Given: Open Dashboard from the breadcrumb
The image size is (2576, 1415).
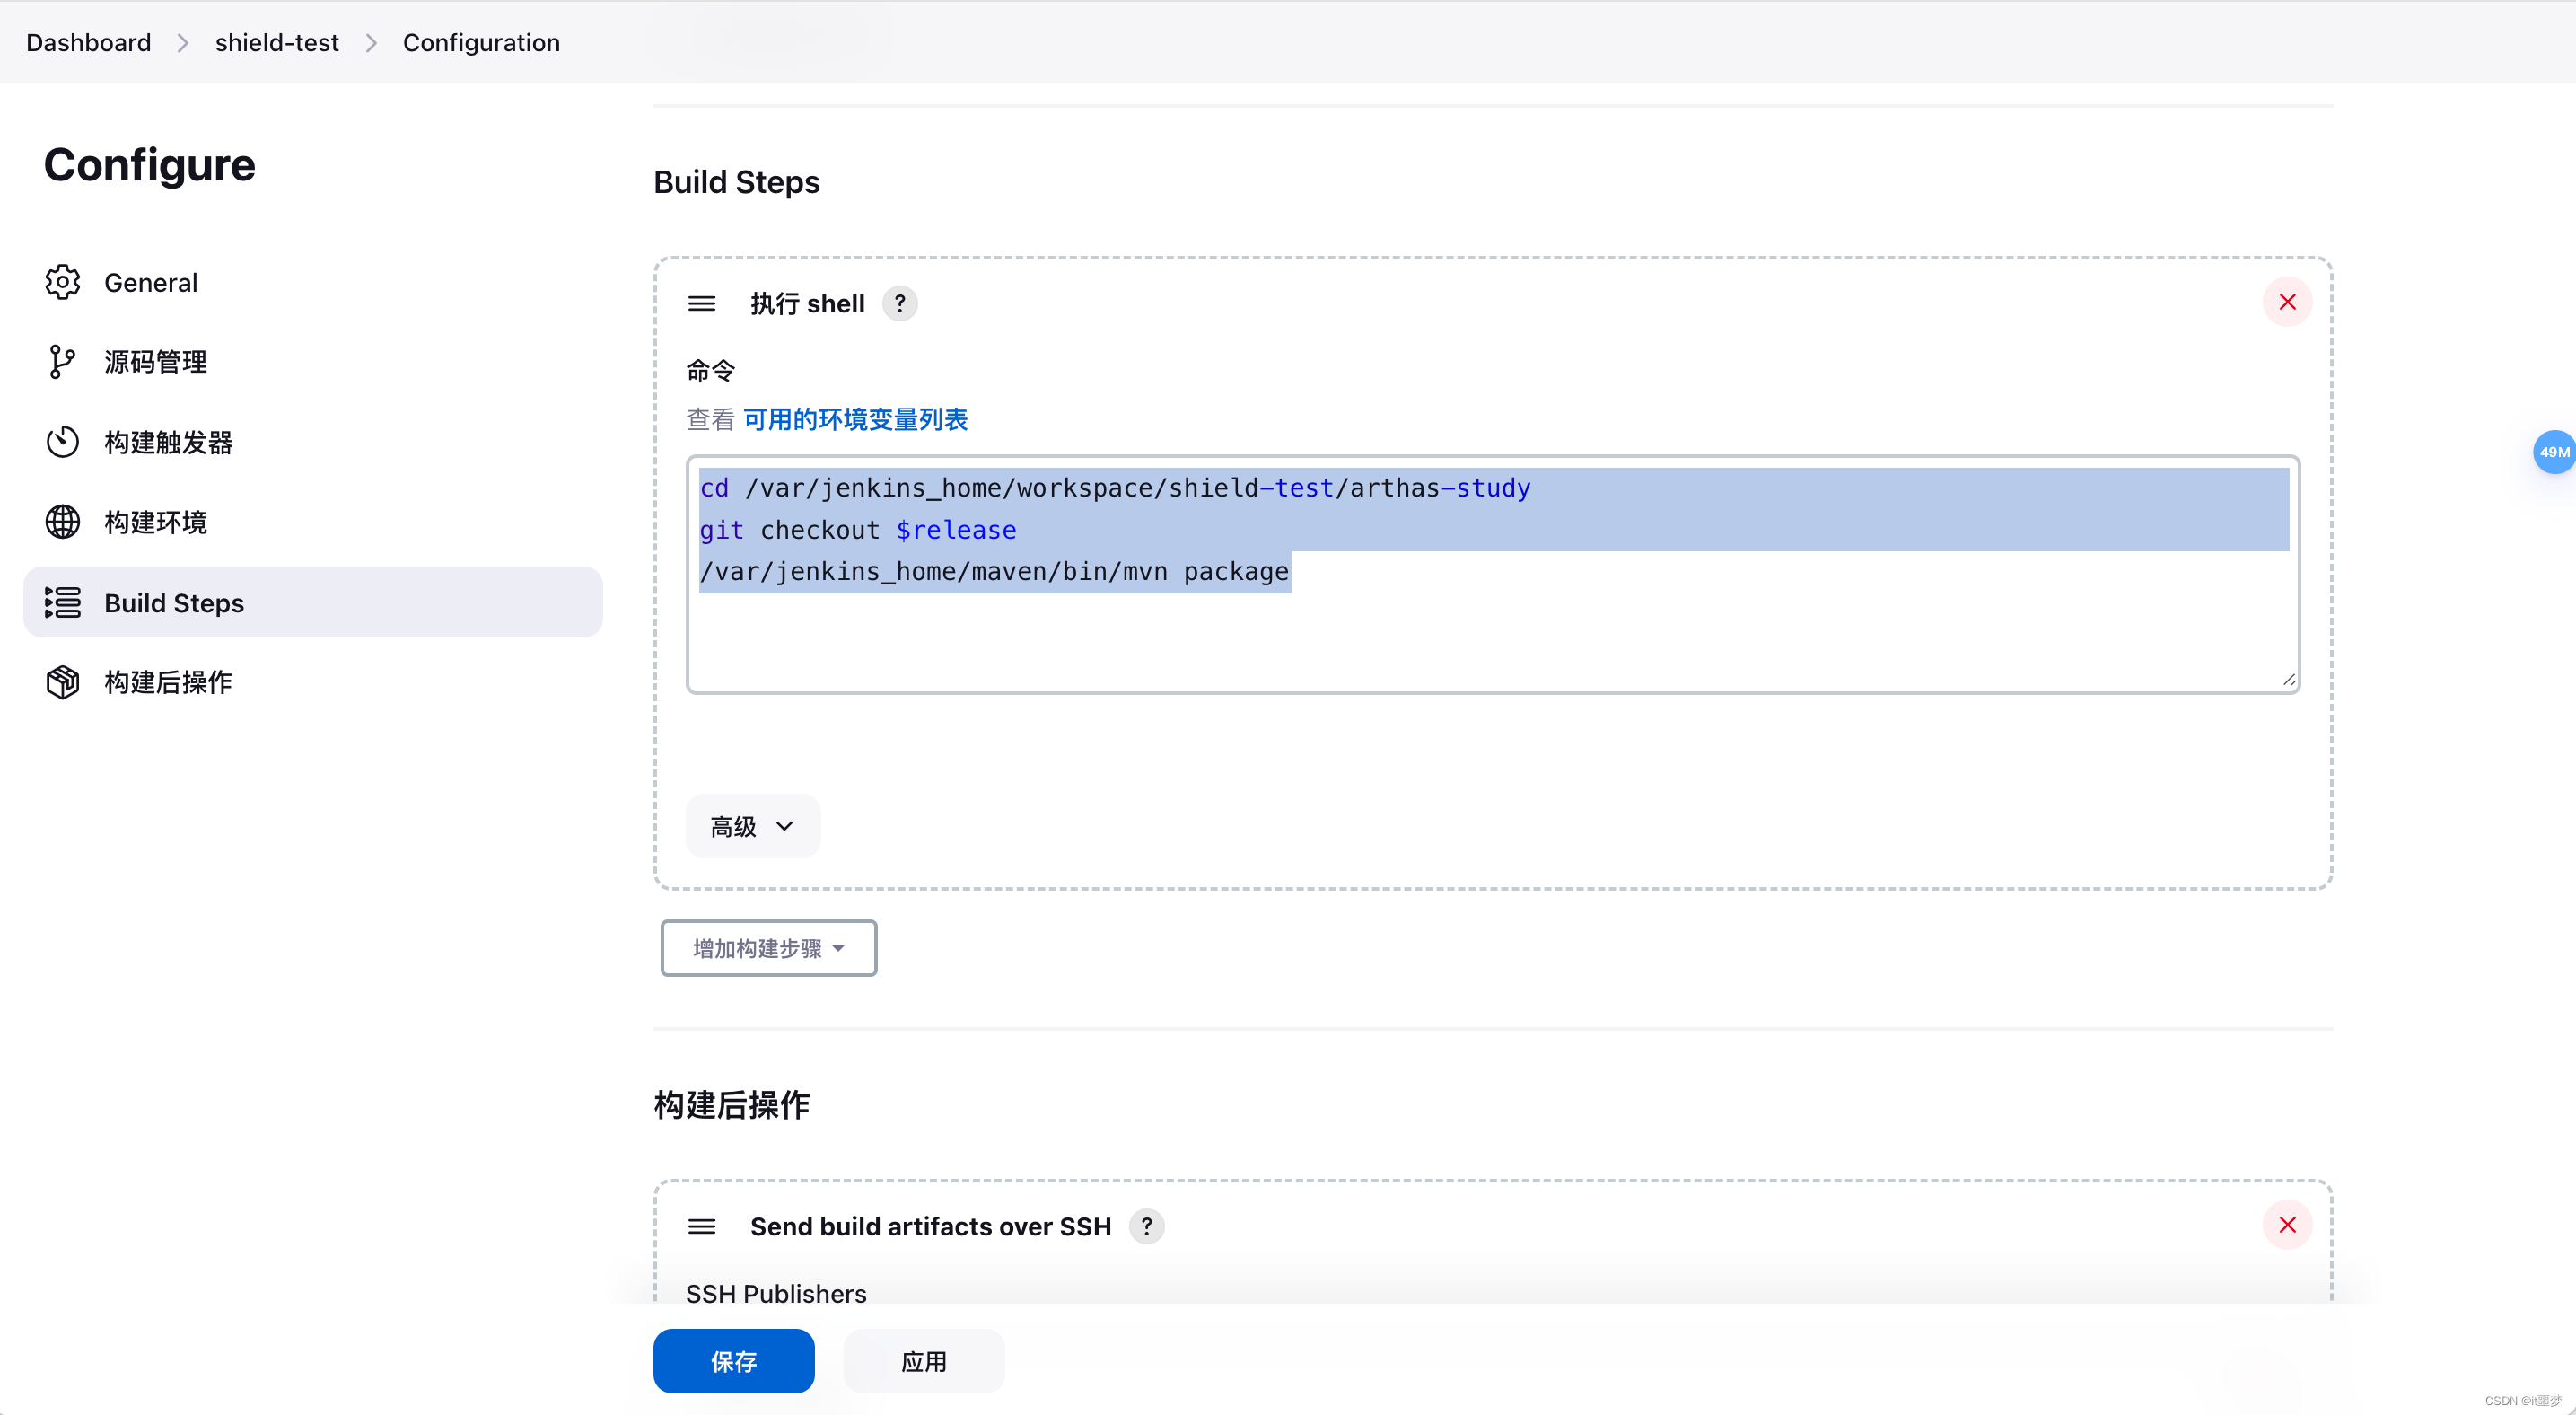Looking at the screenshot, I should click(x=88, y=42).
